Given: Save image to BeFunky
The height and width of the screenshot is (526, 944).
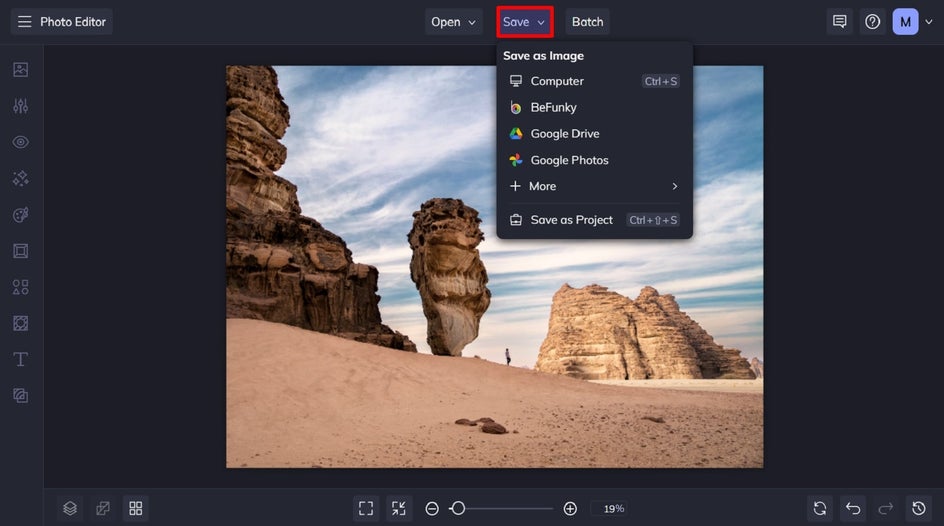Looking at the screenshot, I should coord(594,108).
